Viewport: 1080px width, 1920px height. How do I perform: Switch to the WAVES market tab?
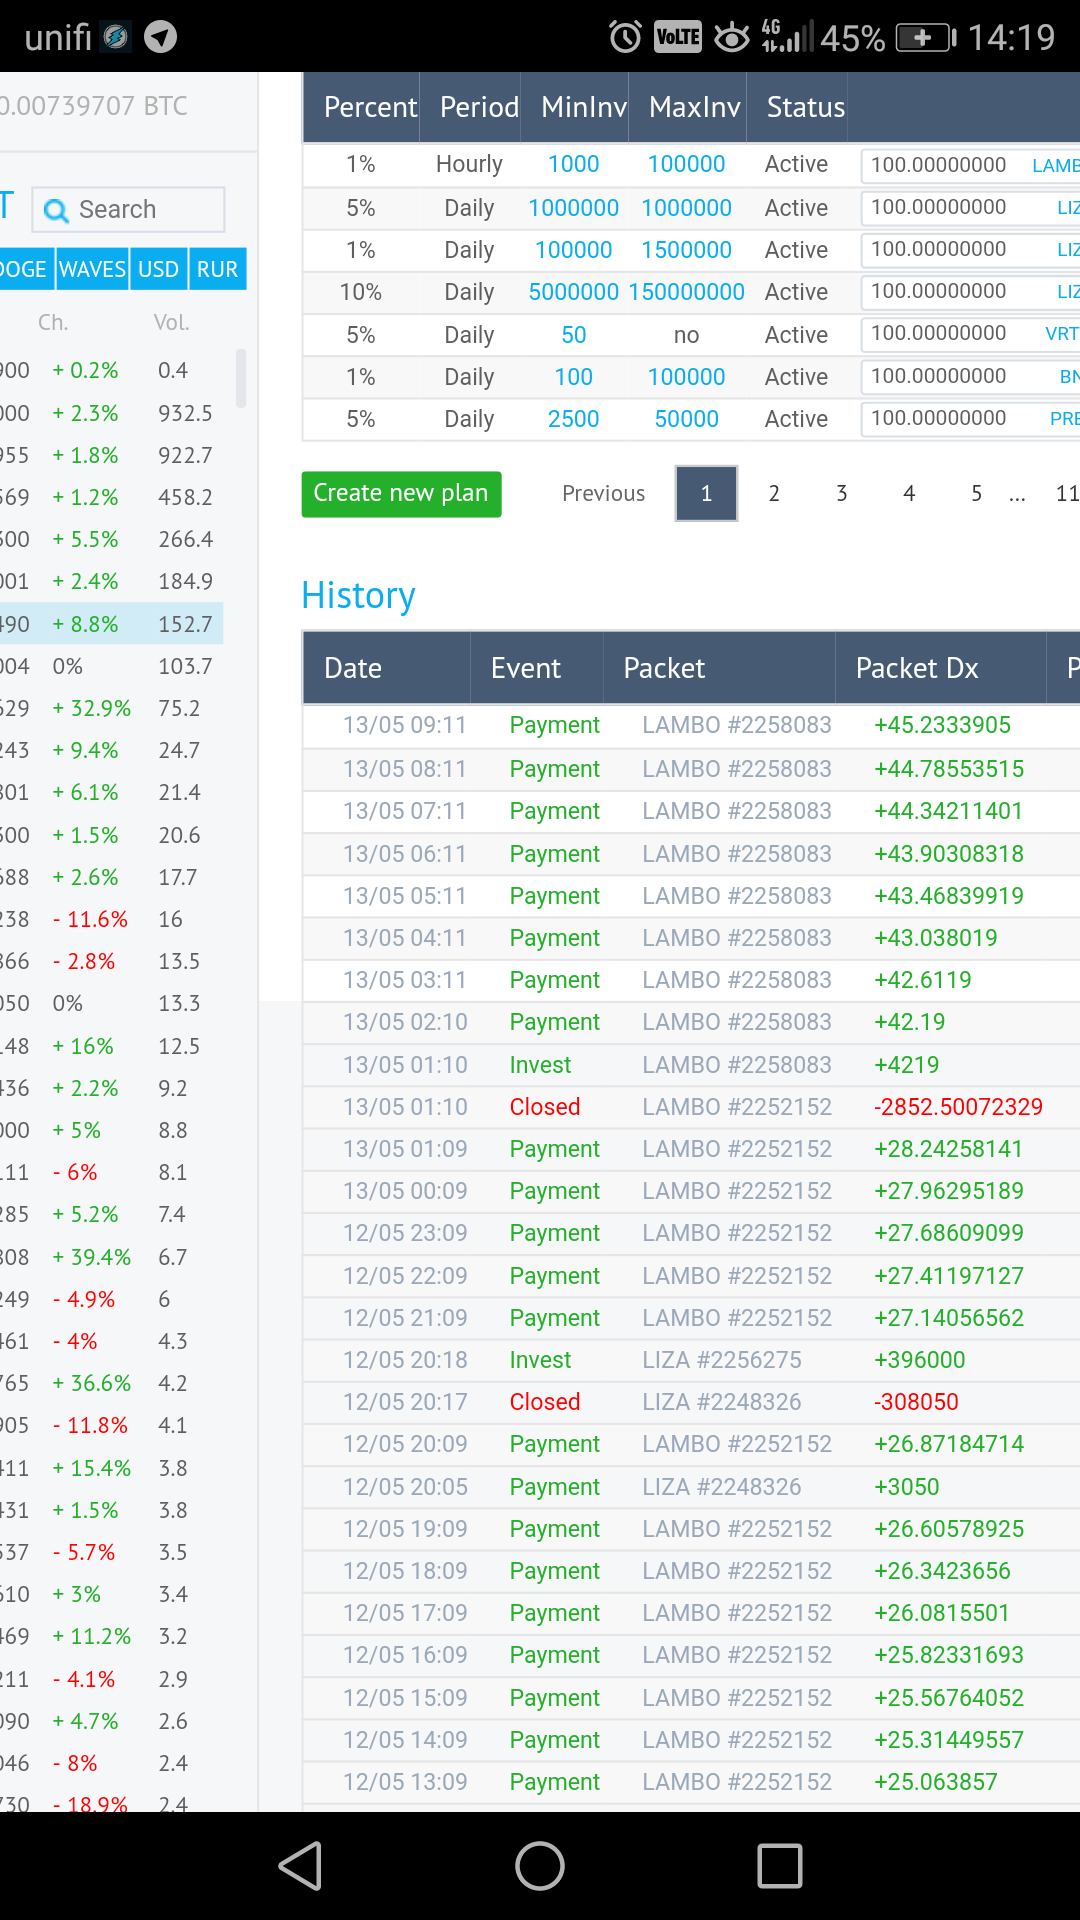(92, 269)
